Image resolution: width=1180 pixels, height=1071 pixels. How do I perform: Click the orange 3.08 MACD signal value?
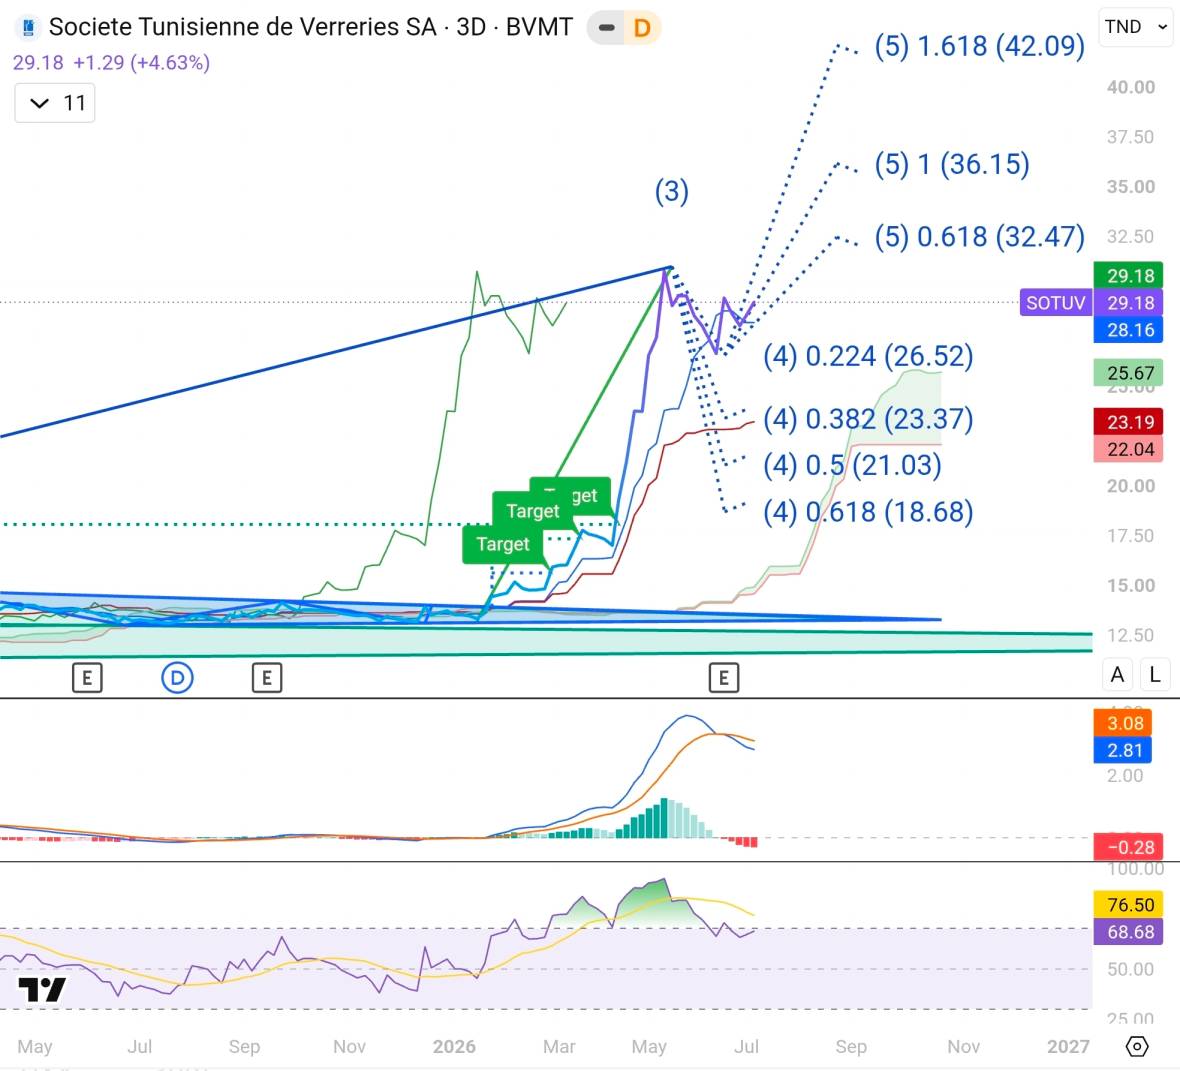click(x=1122, y=723)
